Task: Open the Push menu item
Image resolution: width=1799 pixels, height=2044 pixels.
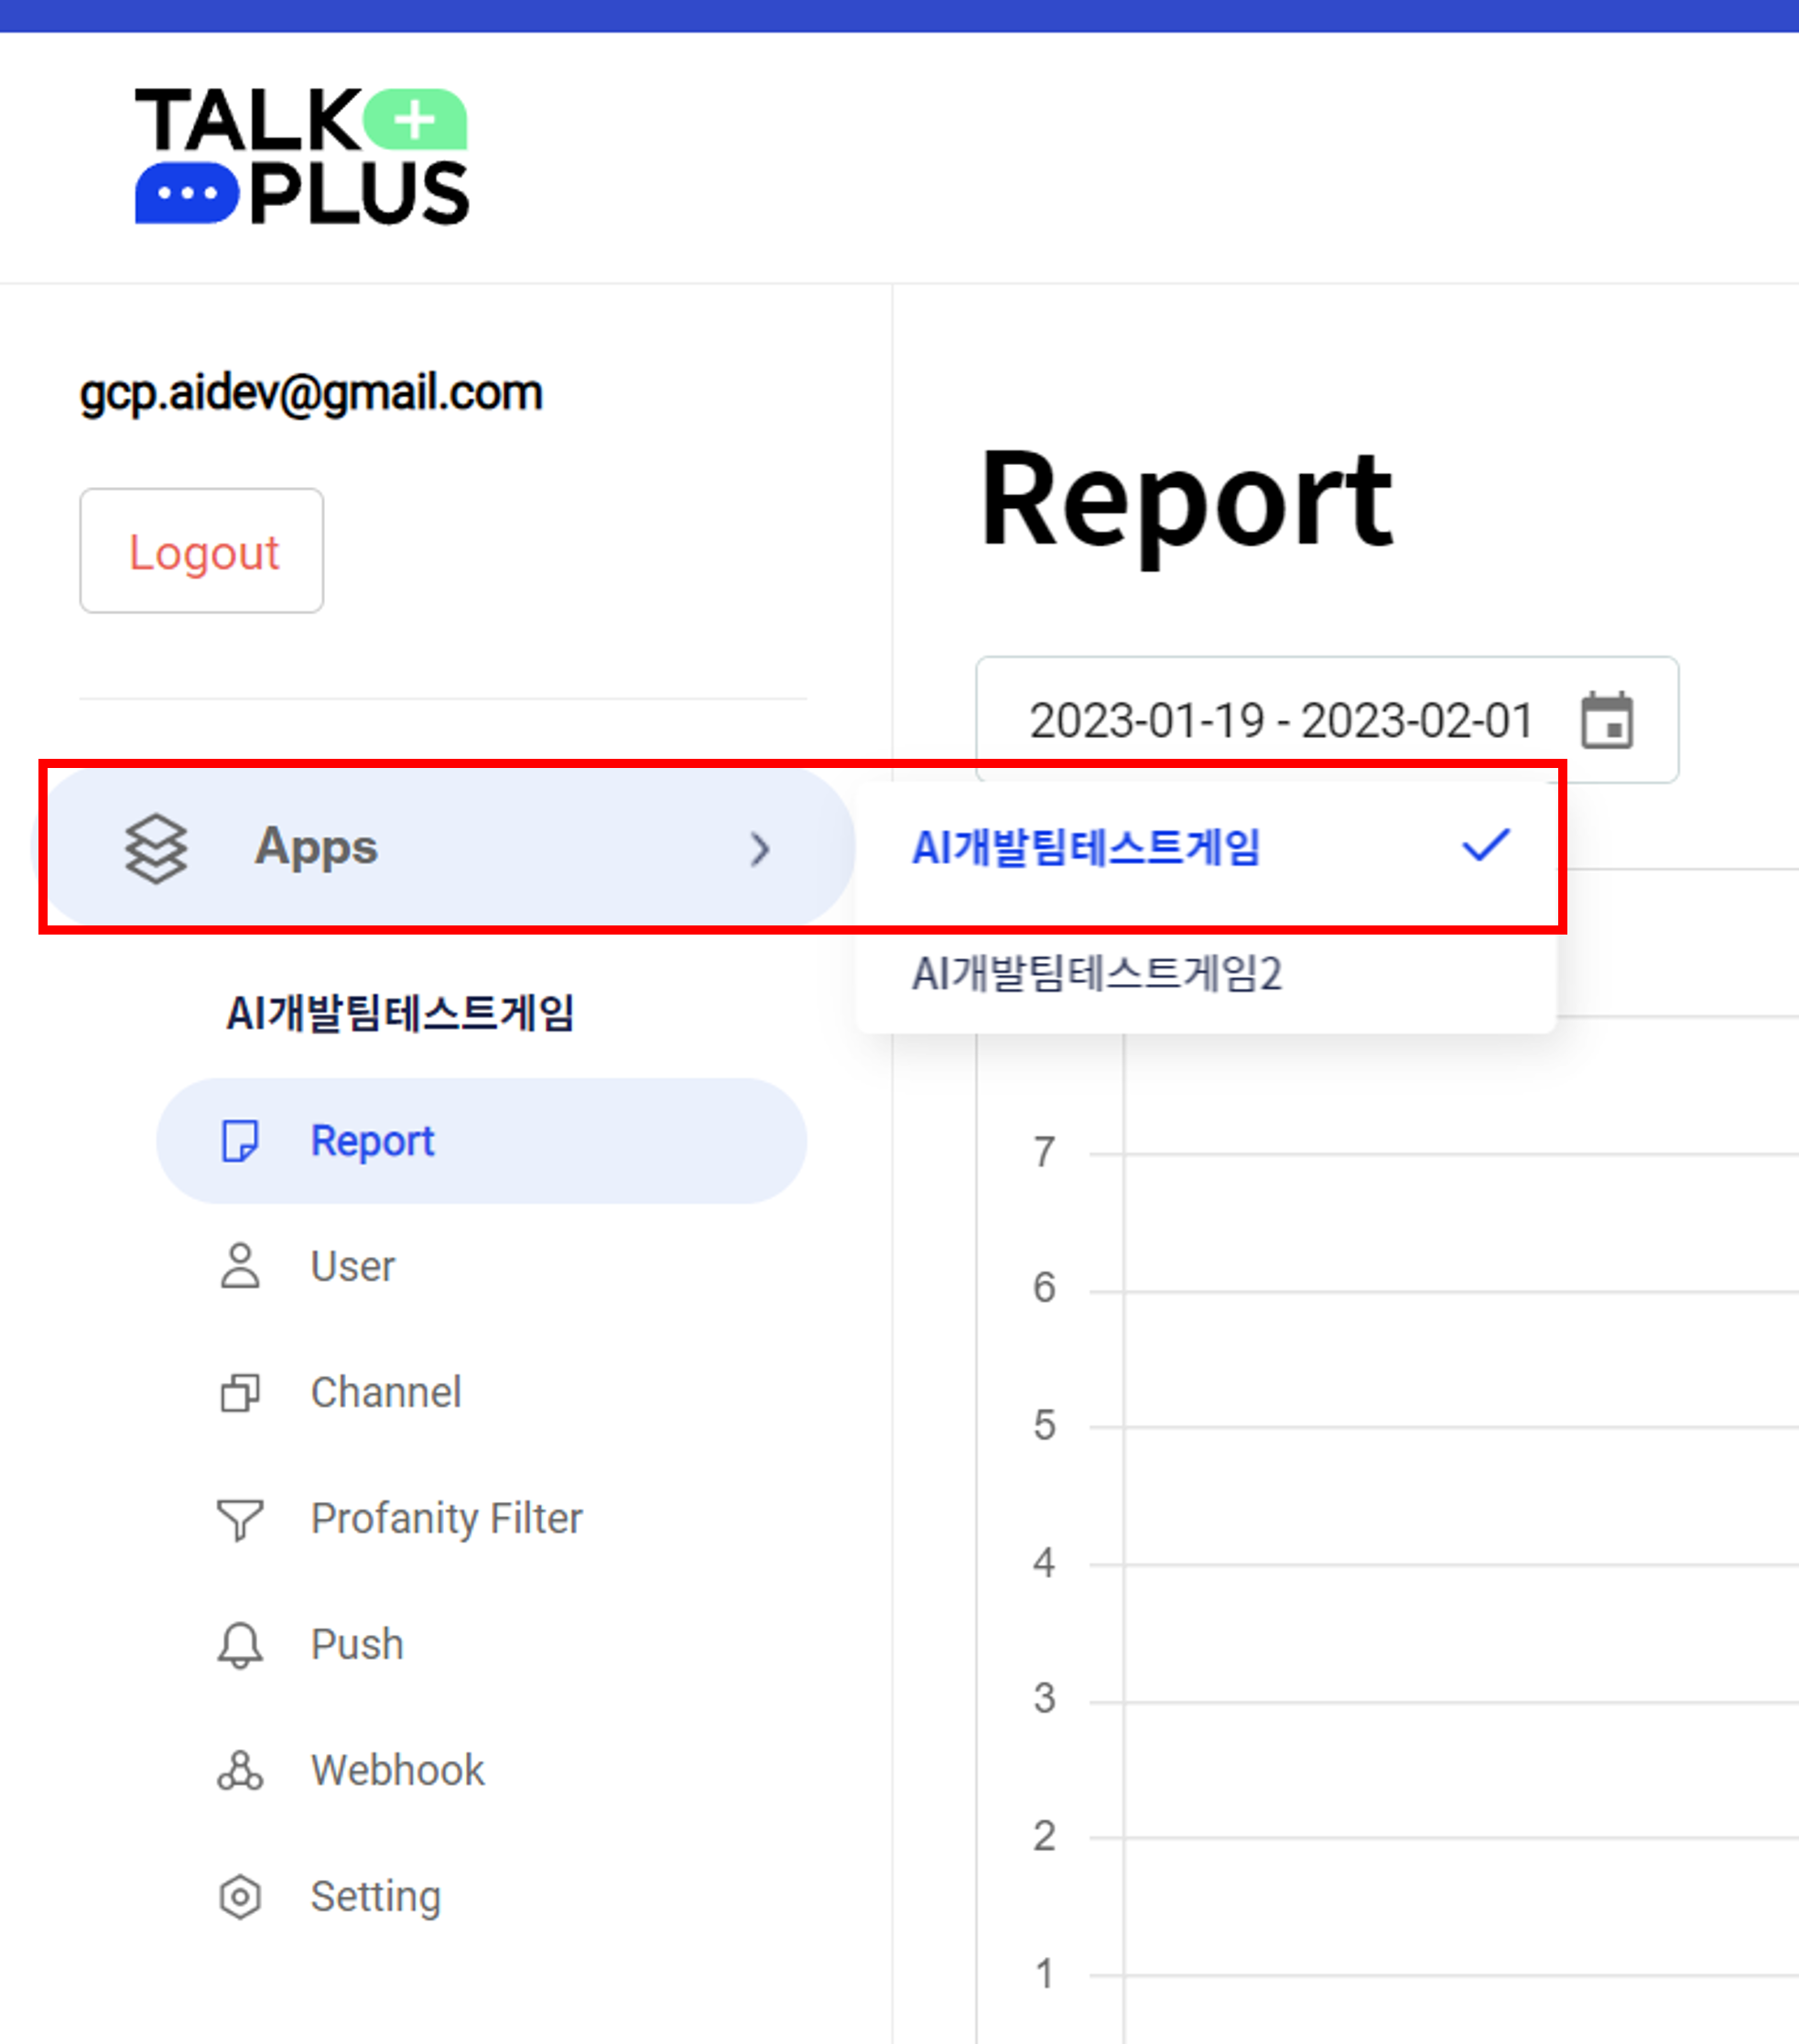Action: coord(482,1644)
